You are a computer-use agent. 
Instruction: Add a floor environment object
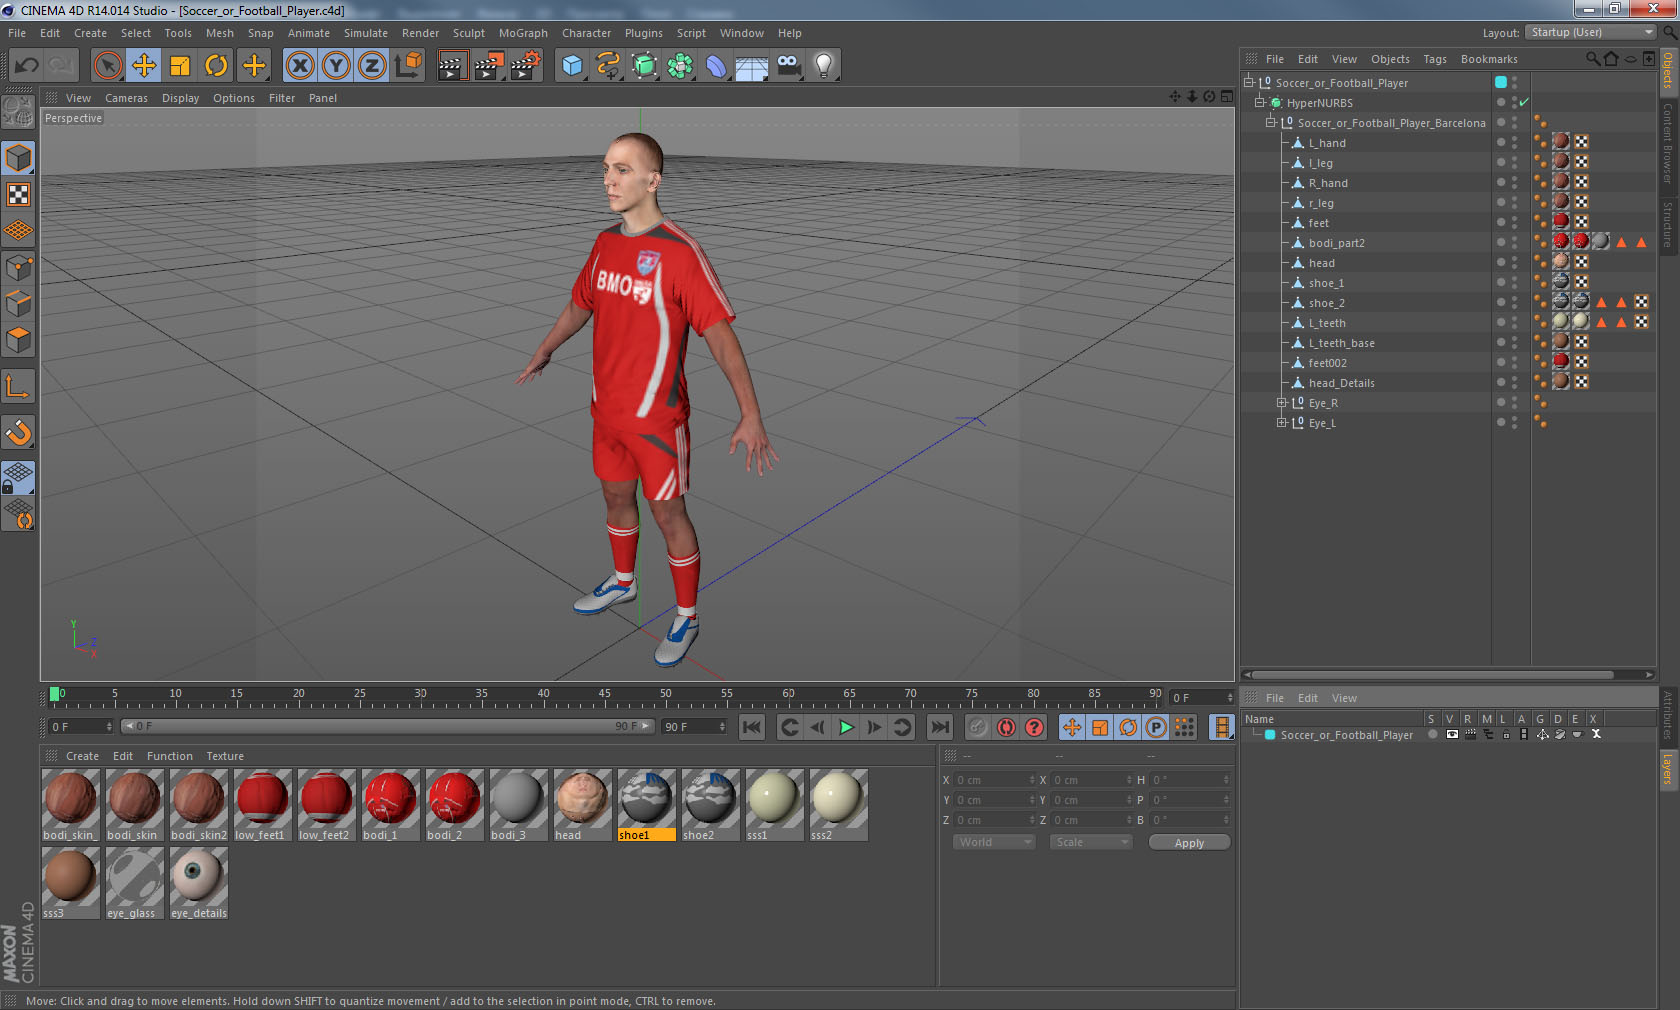click(x=752, y=66)
